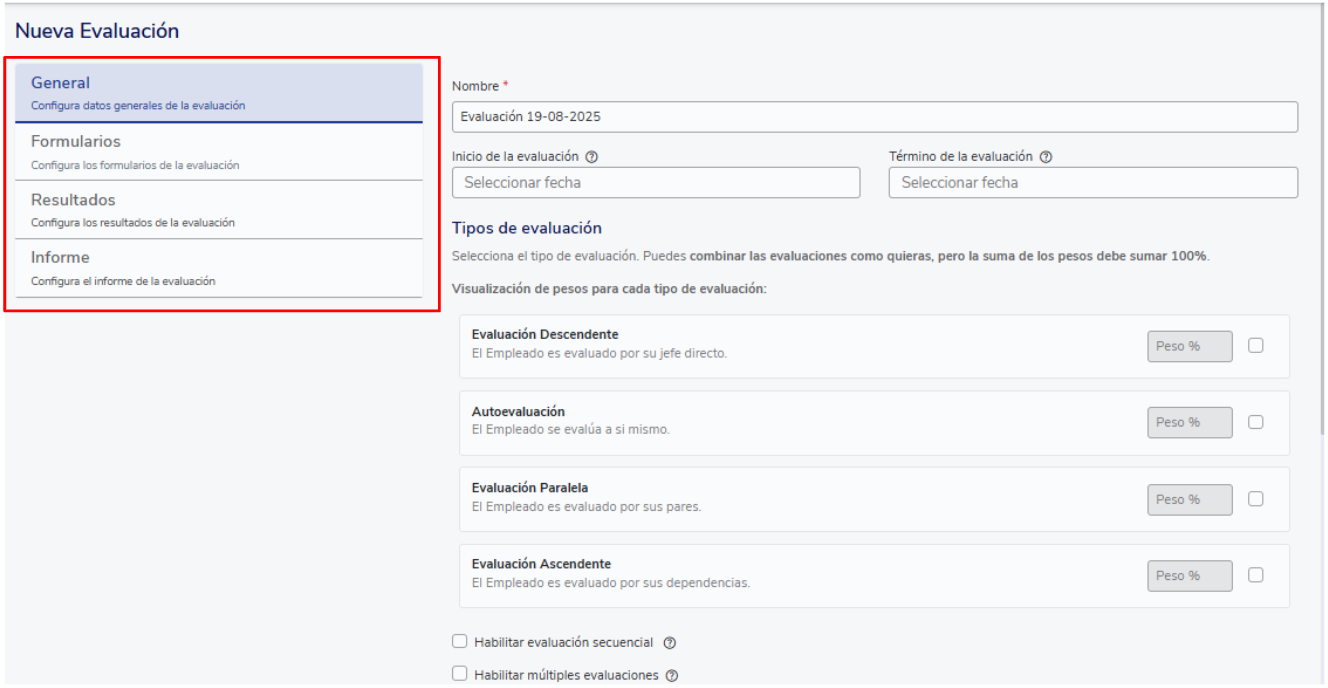Click Peso % field for Autoevaluación
Viewport: 1328px width, 688px height.
pos(1189,422)
